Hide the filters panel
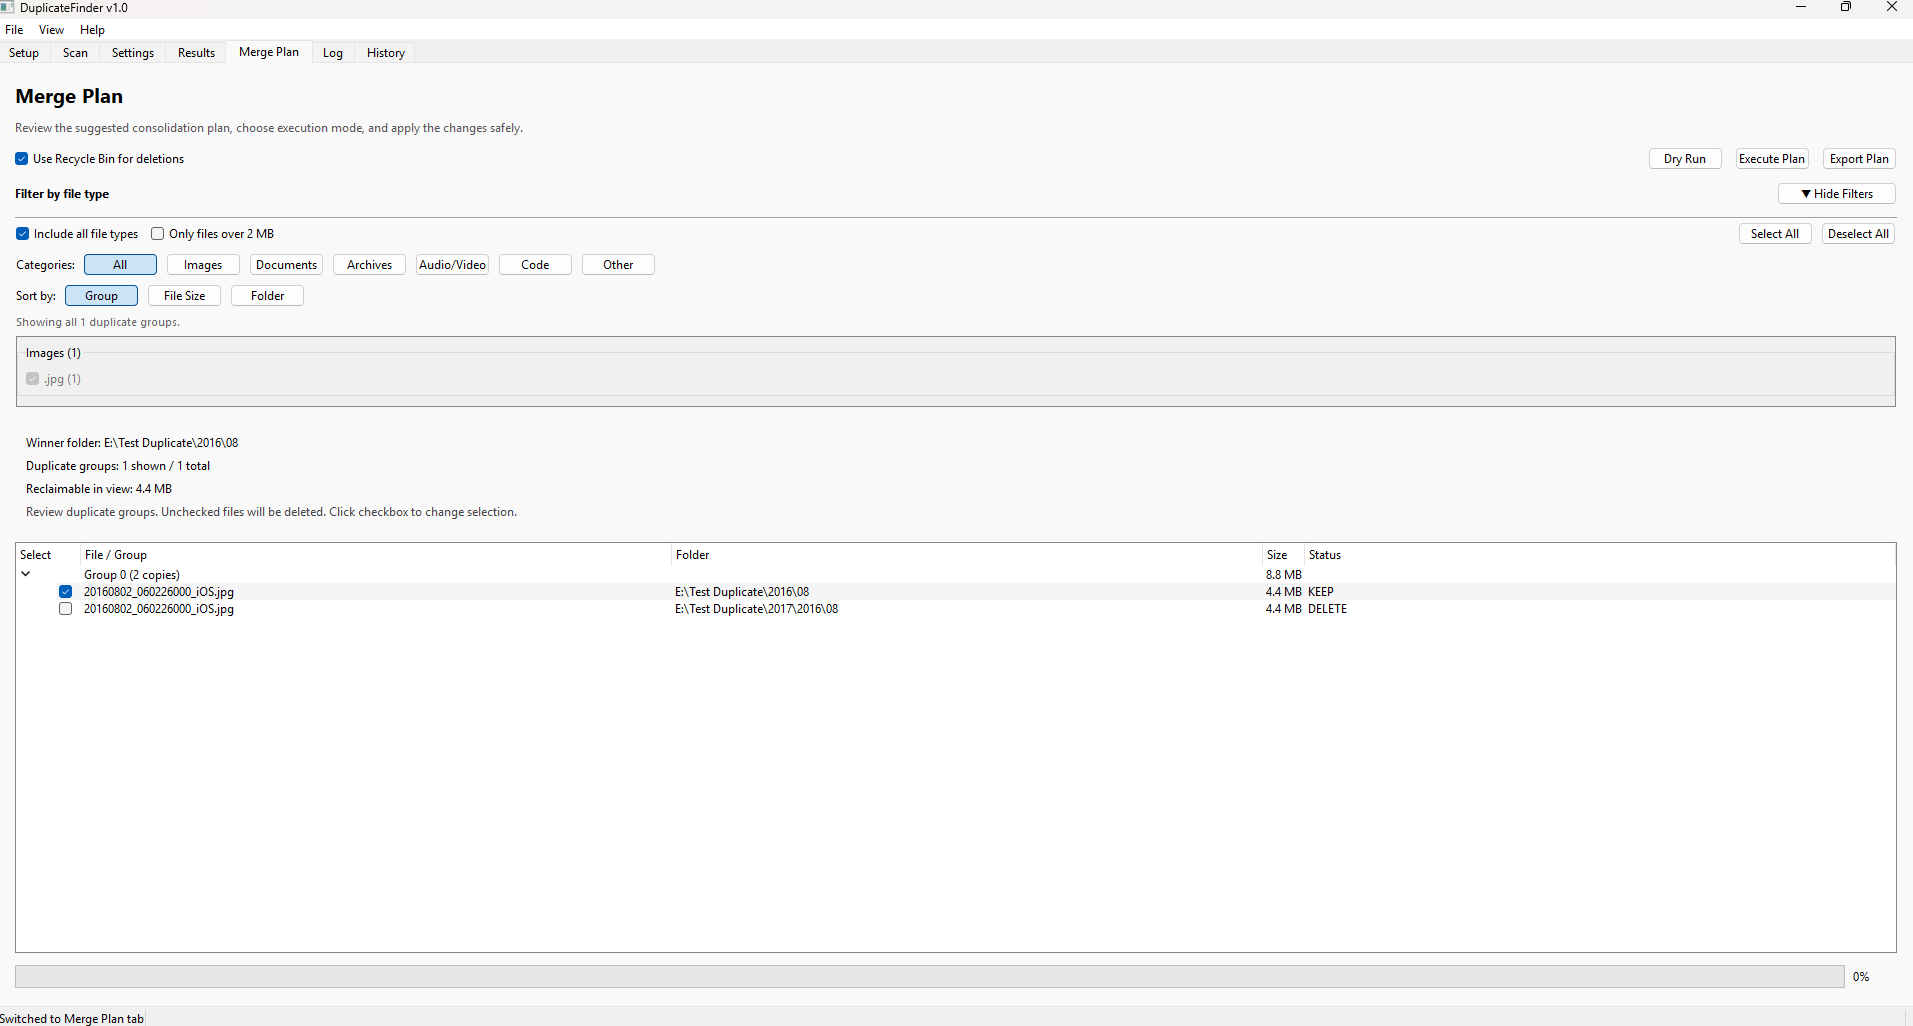 (1837, 194)
